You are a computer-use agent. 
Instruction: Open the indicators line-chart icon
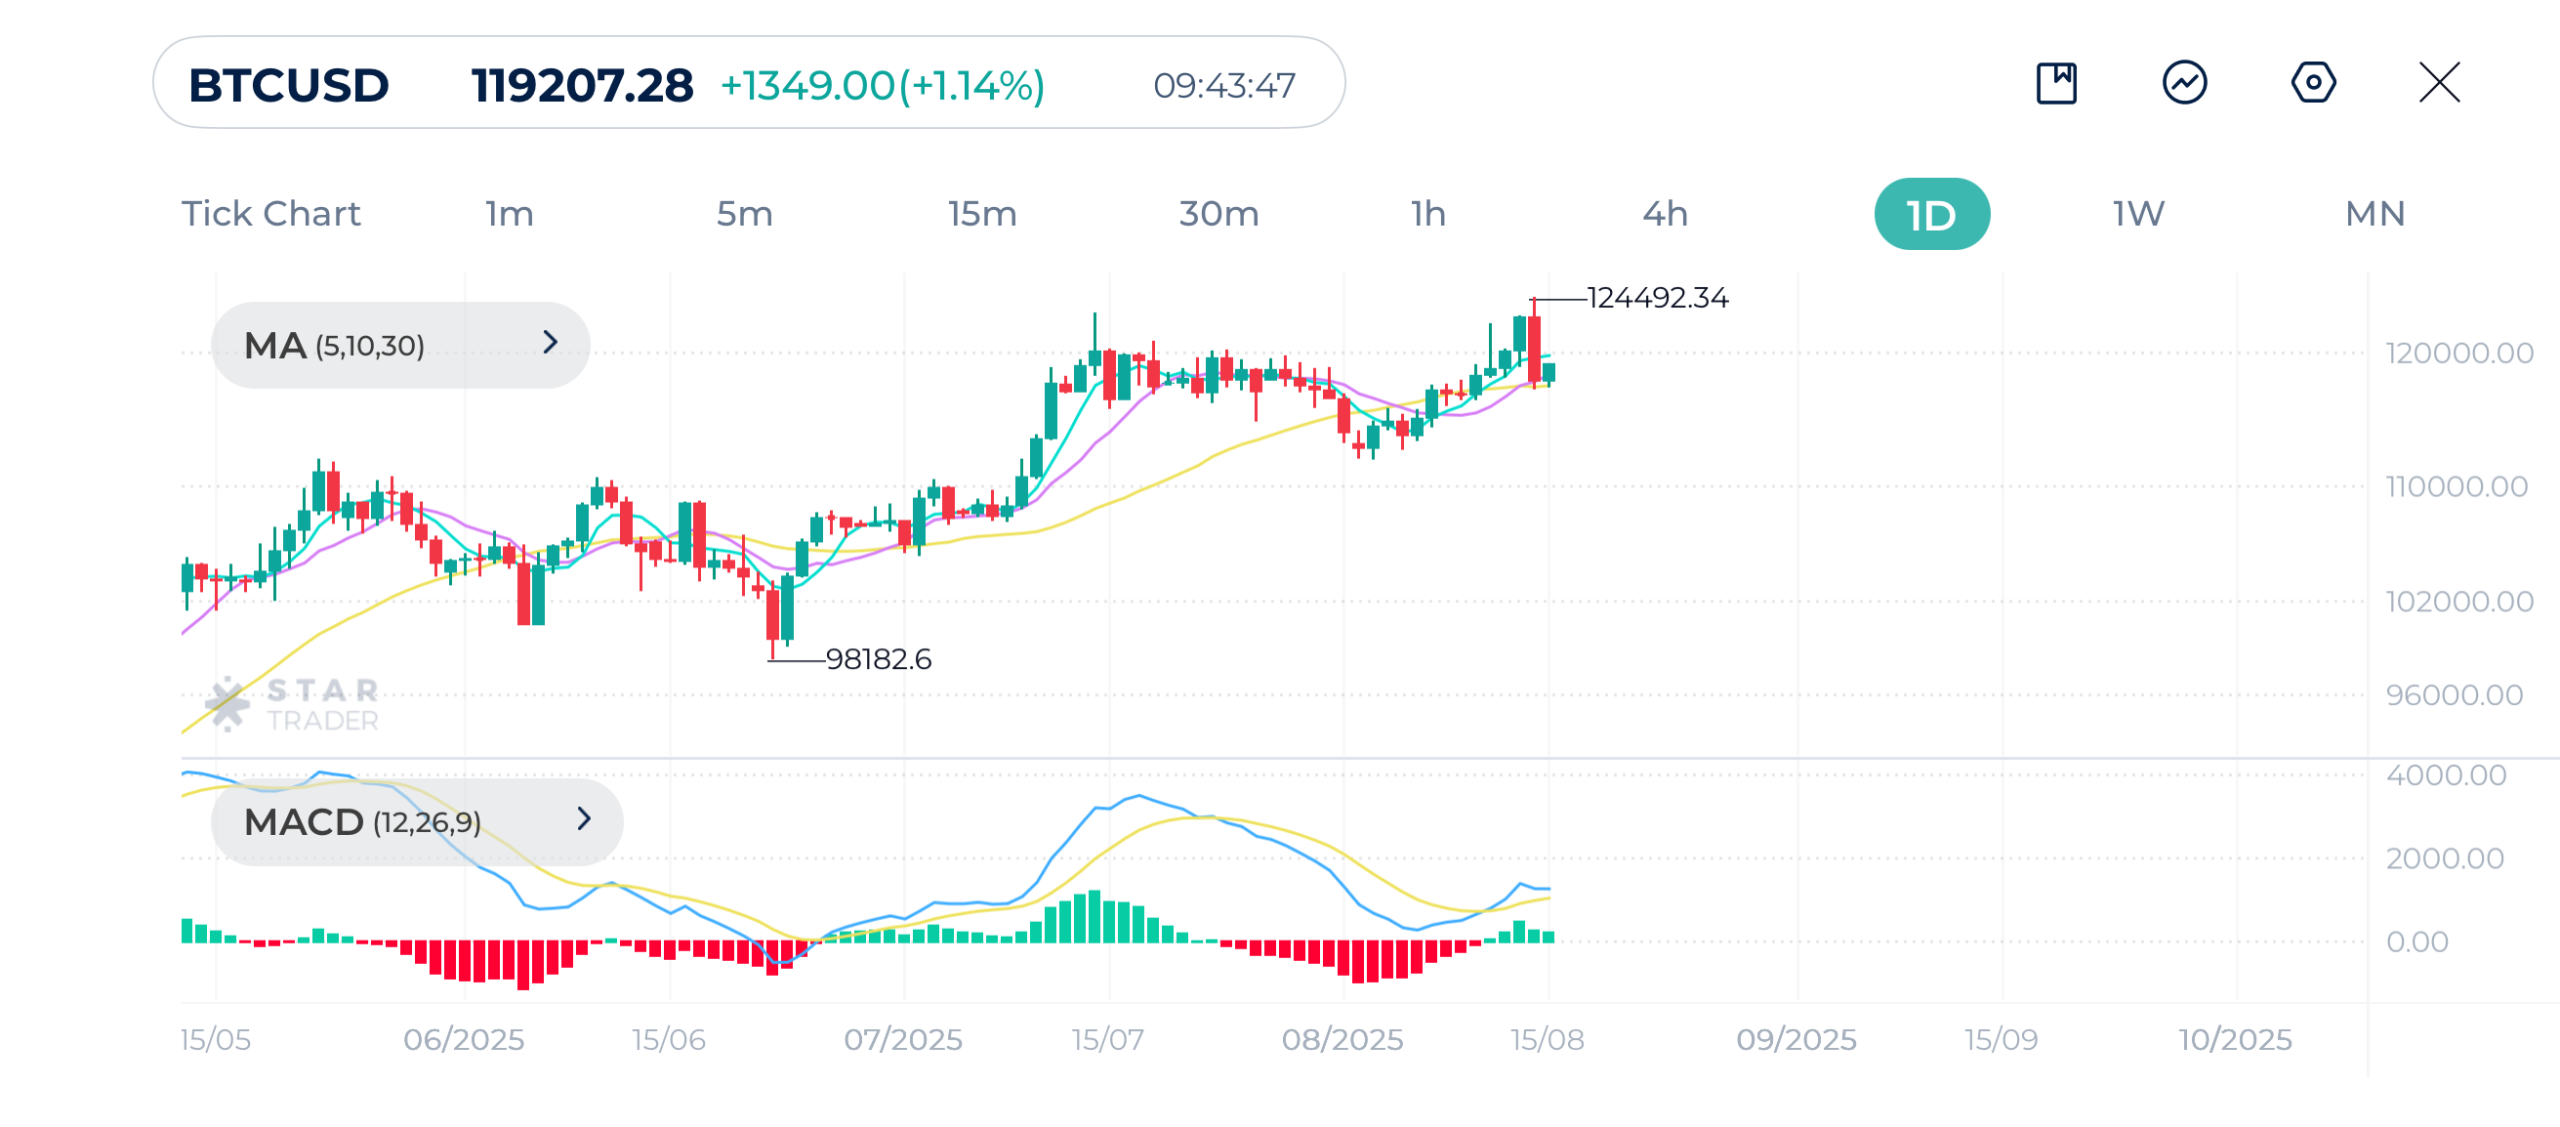(x=2184, y=83)
